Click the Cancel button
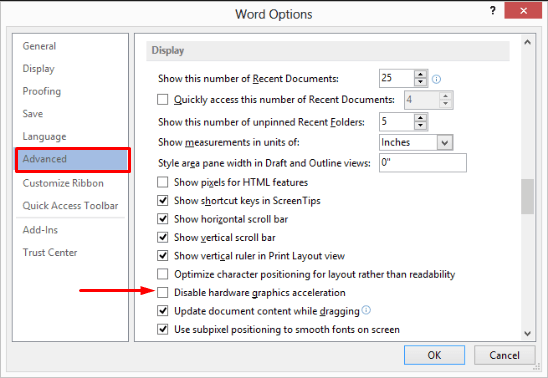Image resolution: width=548 pixels, height=378 pixels. [x=504, y=355]
